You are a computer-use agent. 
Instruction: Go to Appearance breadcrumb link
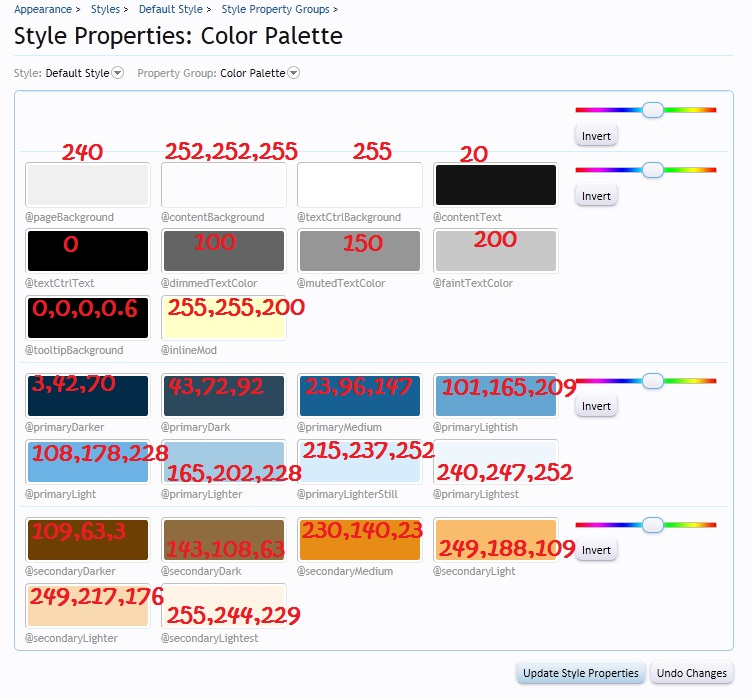[x=42, y=9]
